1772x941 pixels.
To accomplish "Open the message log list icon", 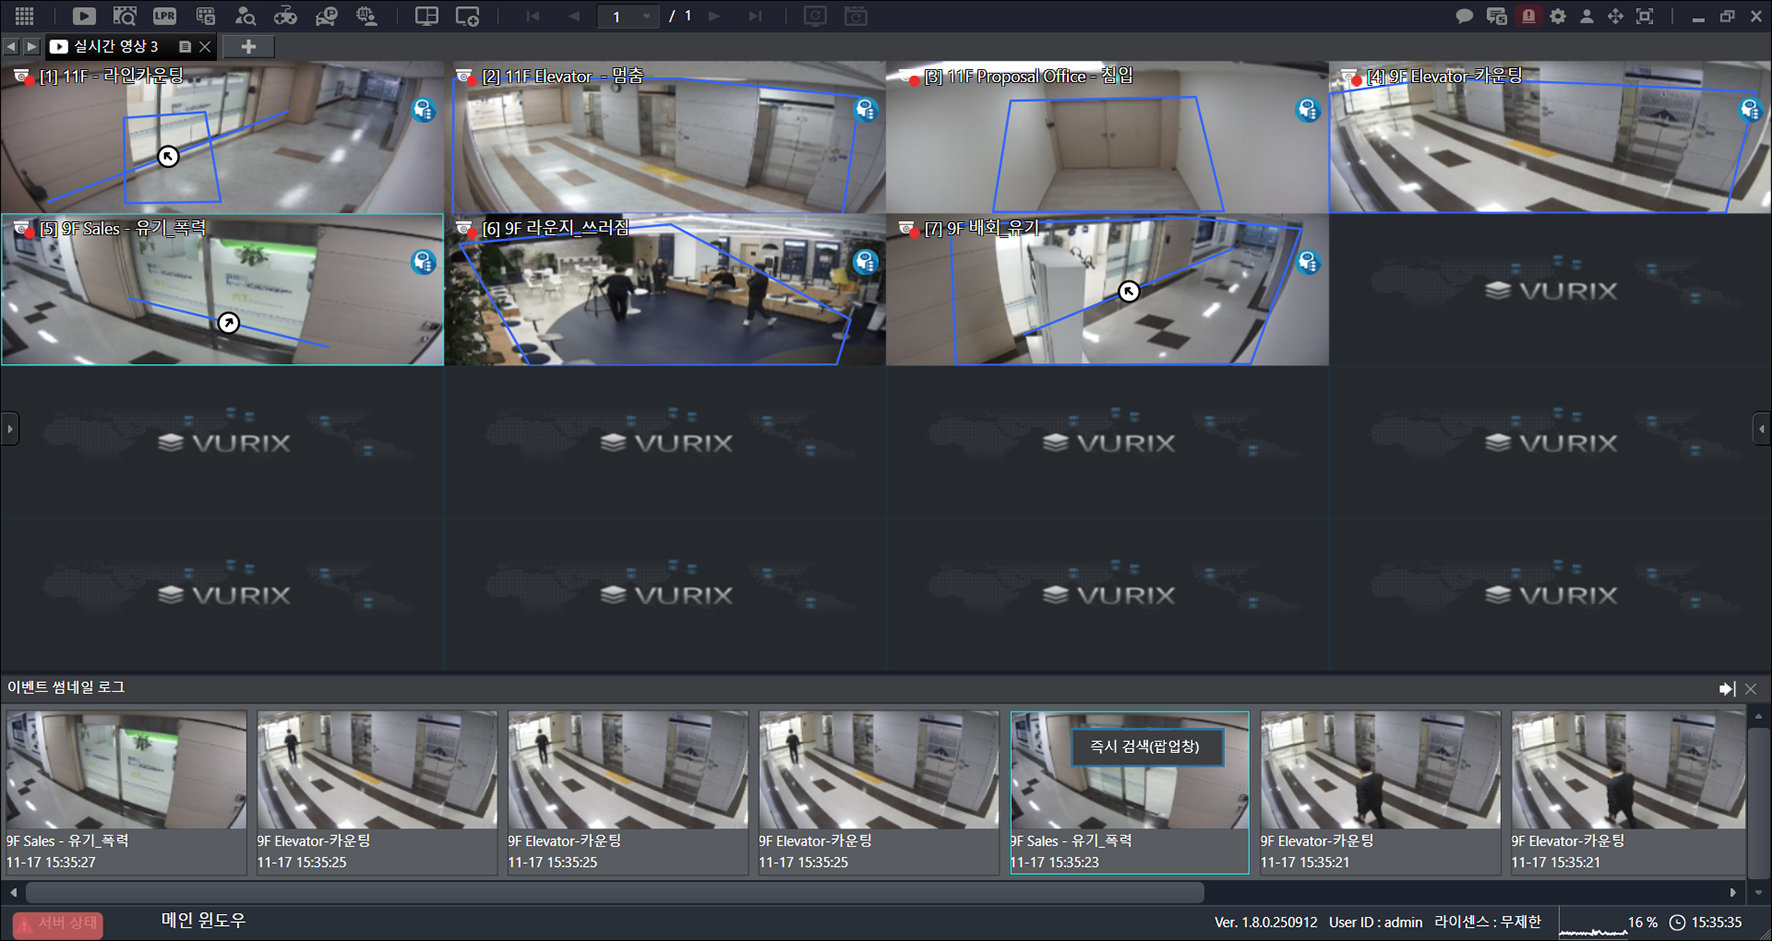I will point(1497,16).
